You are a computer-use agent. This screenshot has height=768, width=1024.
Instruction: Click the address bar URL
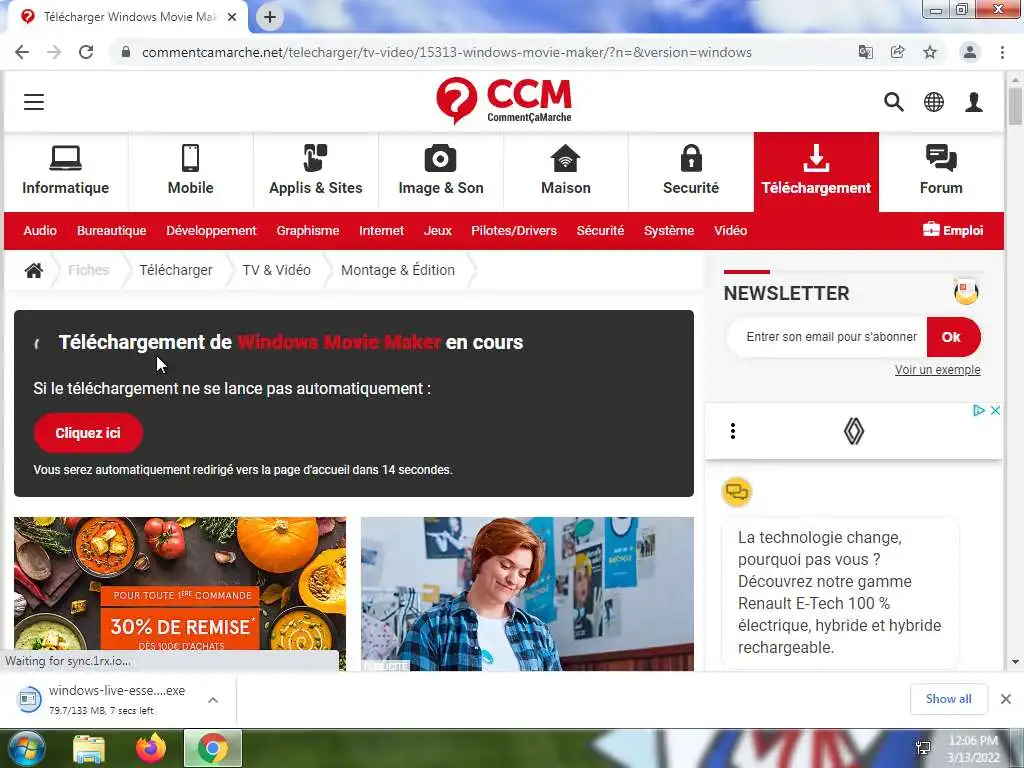pos(447,52)
